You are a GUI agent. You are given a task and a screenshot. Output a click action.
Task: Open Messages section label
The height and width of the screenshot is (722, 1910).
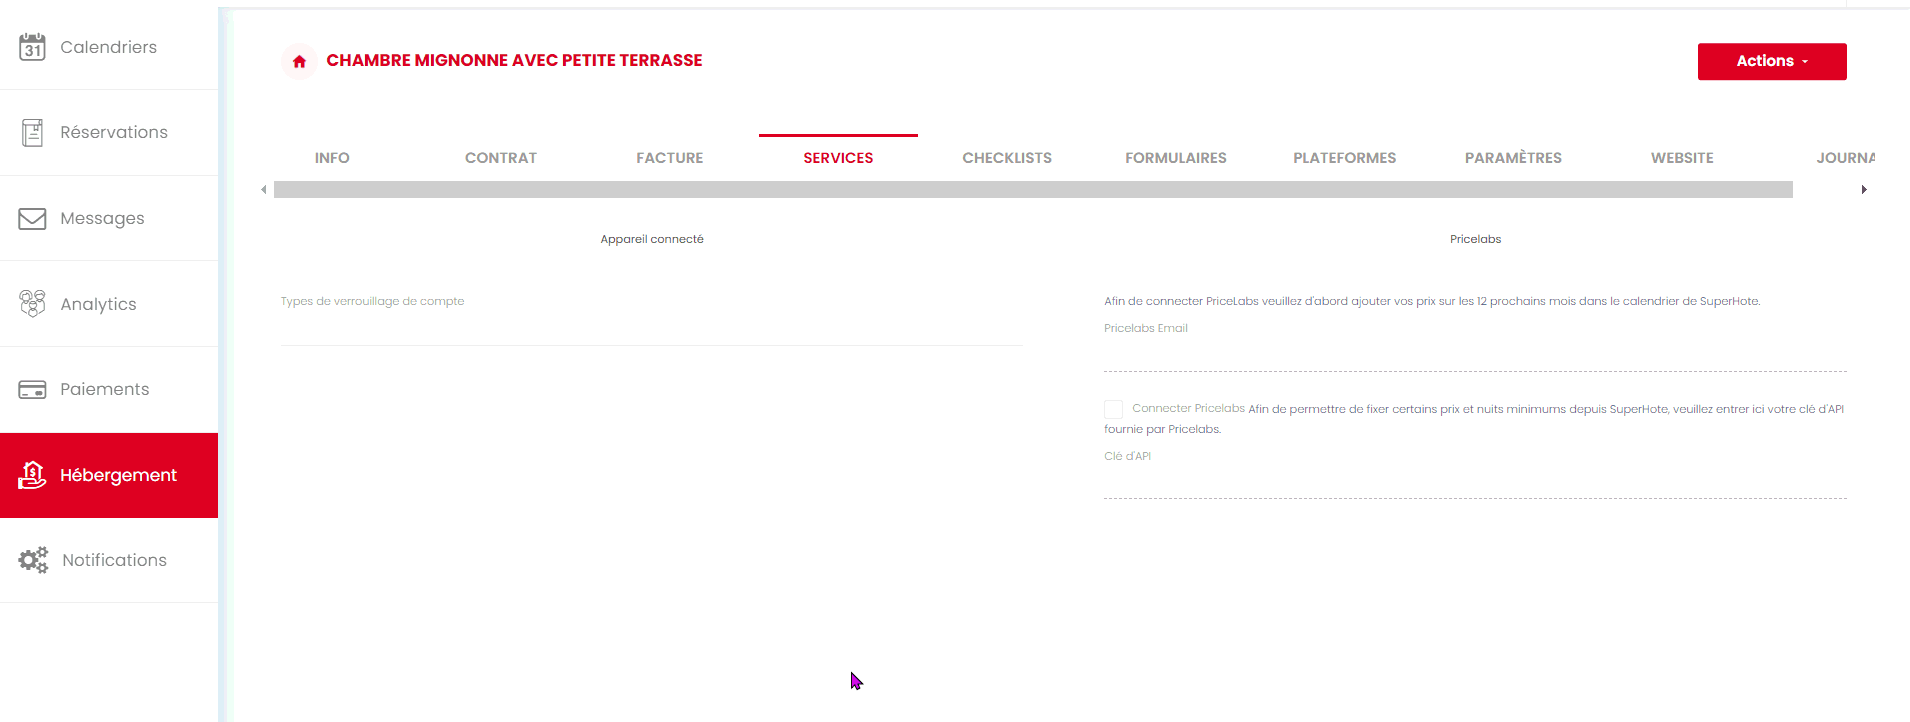click(102, 218)
